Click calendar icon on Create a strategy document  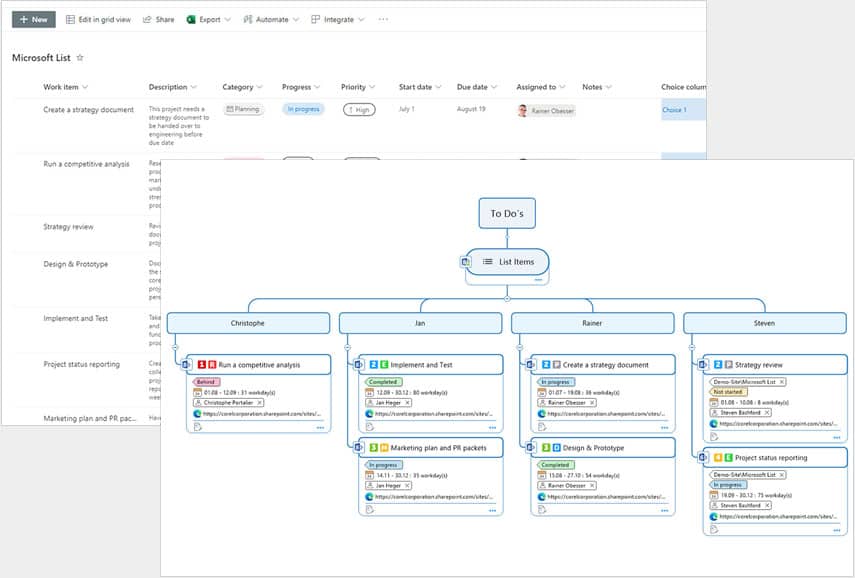(541, 392)
